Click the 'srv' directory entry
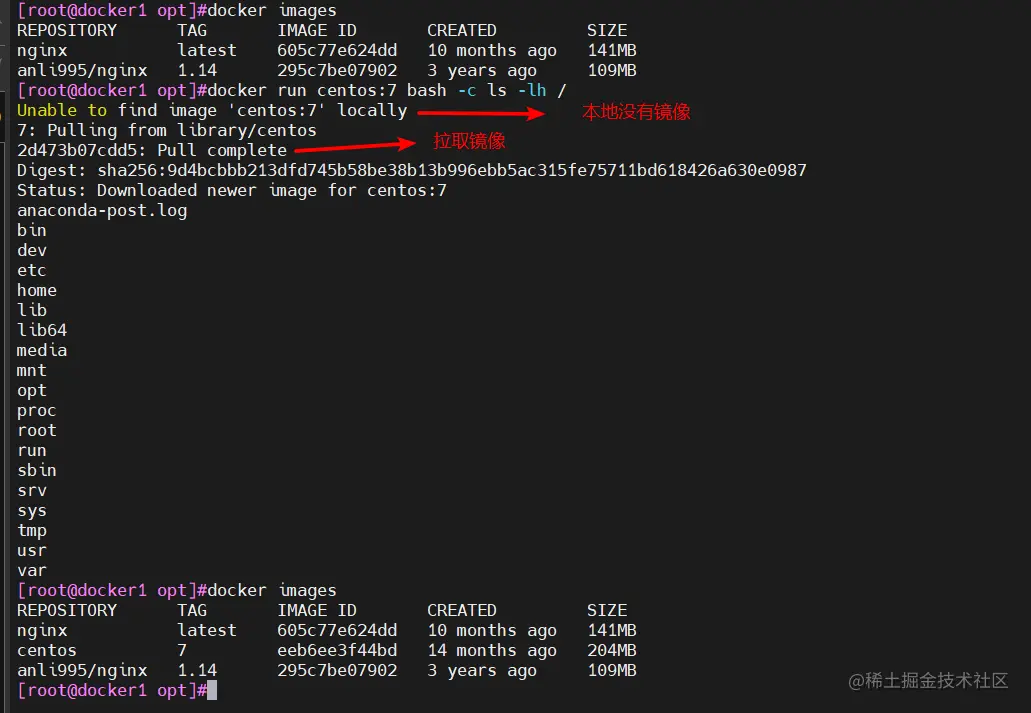The image size is (1031, 713). [x=32, y=491]
